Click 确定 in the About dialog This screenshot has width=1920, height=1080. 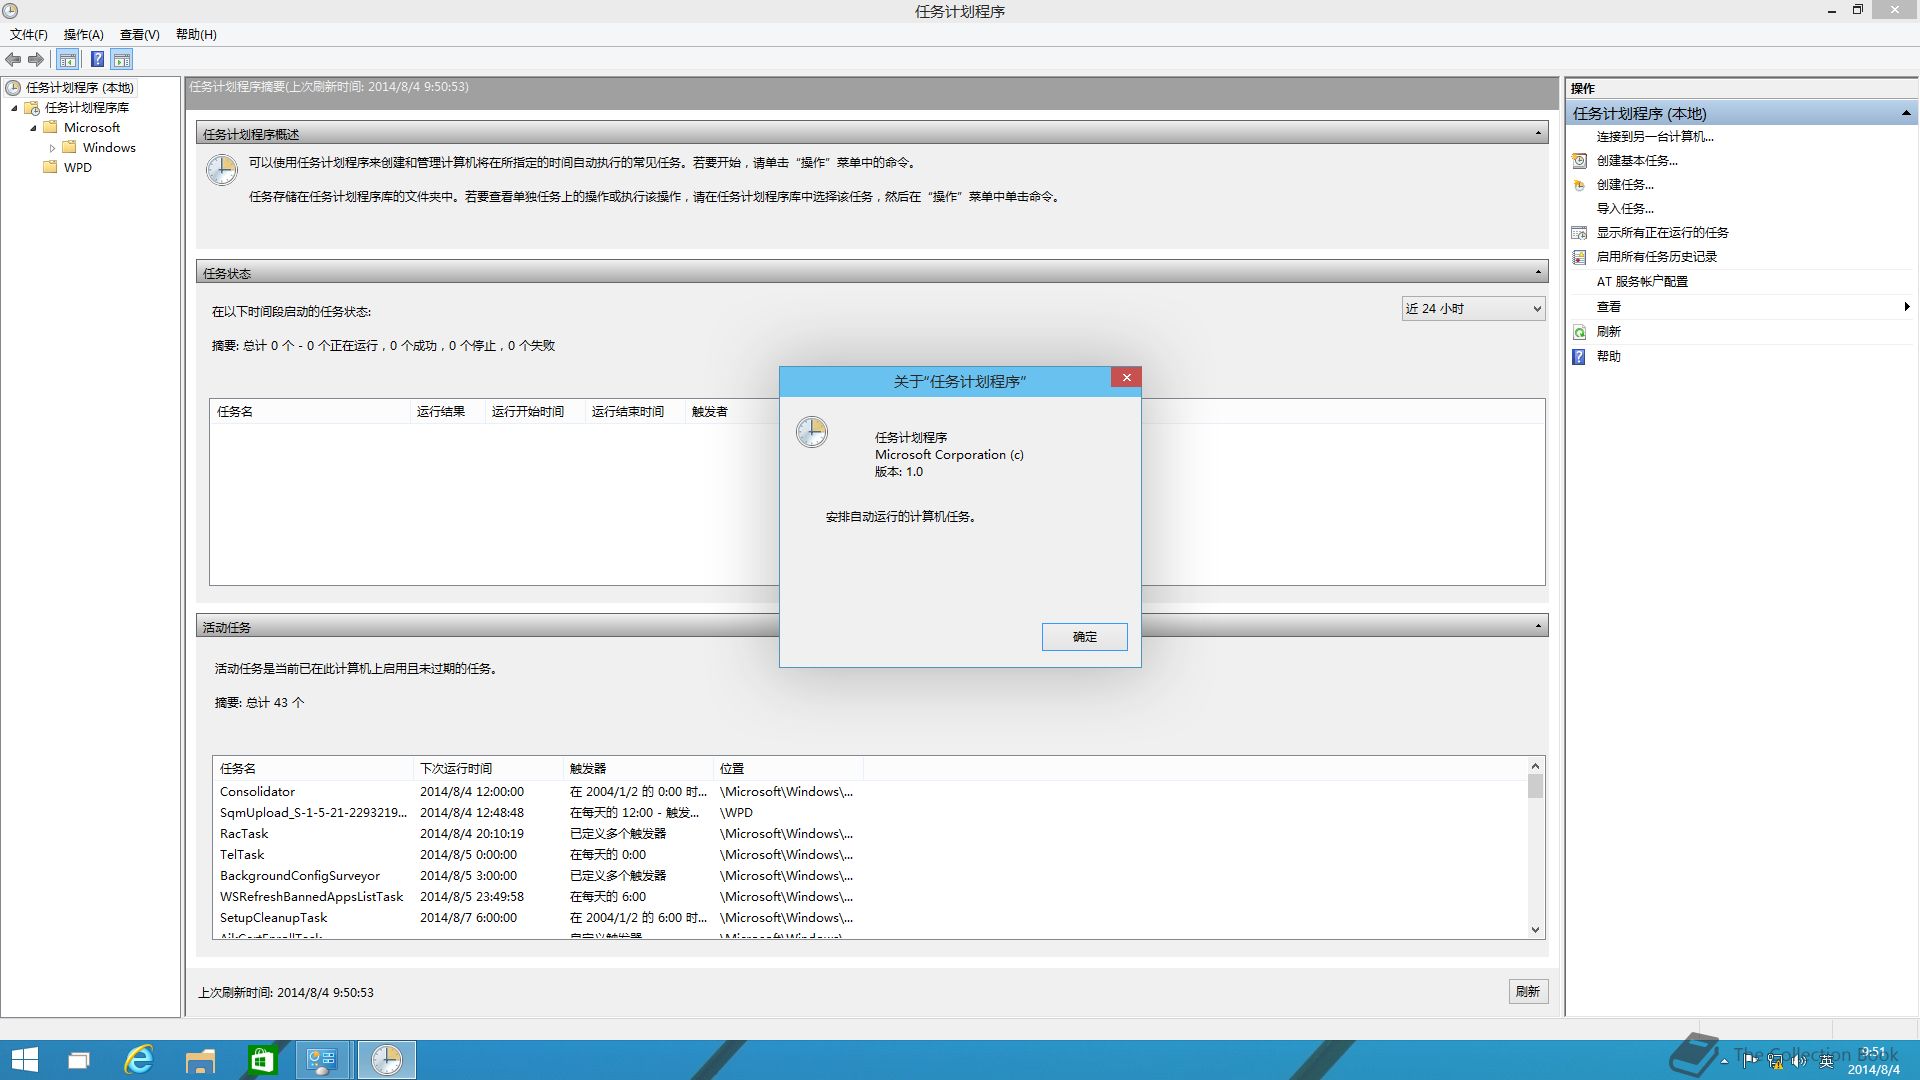(x=1085, y=637)
